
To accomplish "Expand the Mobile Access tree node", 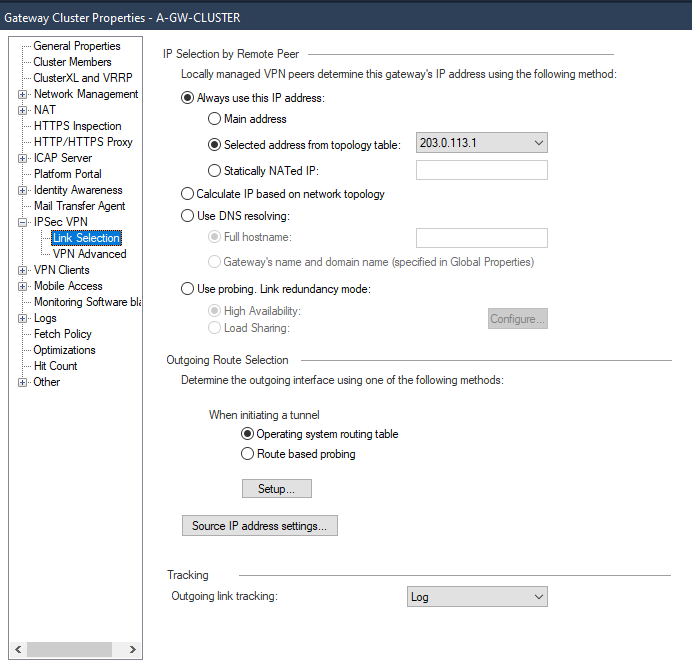I will (x=22, y=286).
